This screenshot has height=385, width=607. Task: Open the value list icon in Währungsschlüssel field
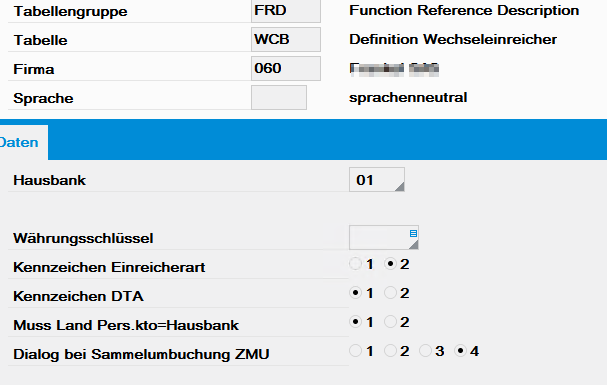click(413, 233)
